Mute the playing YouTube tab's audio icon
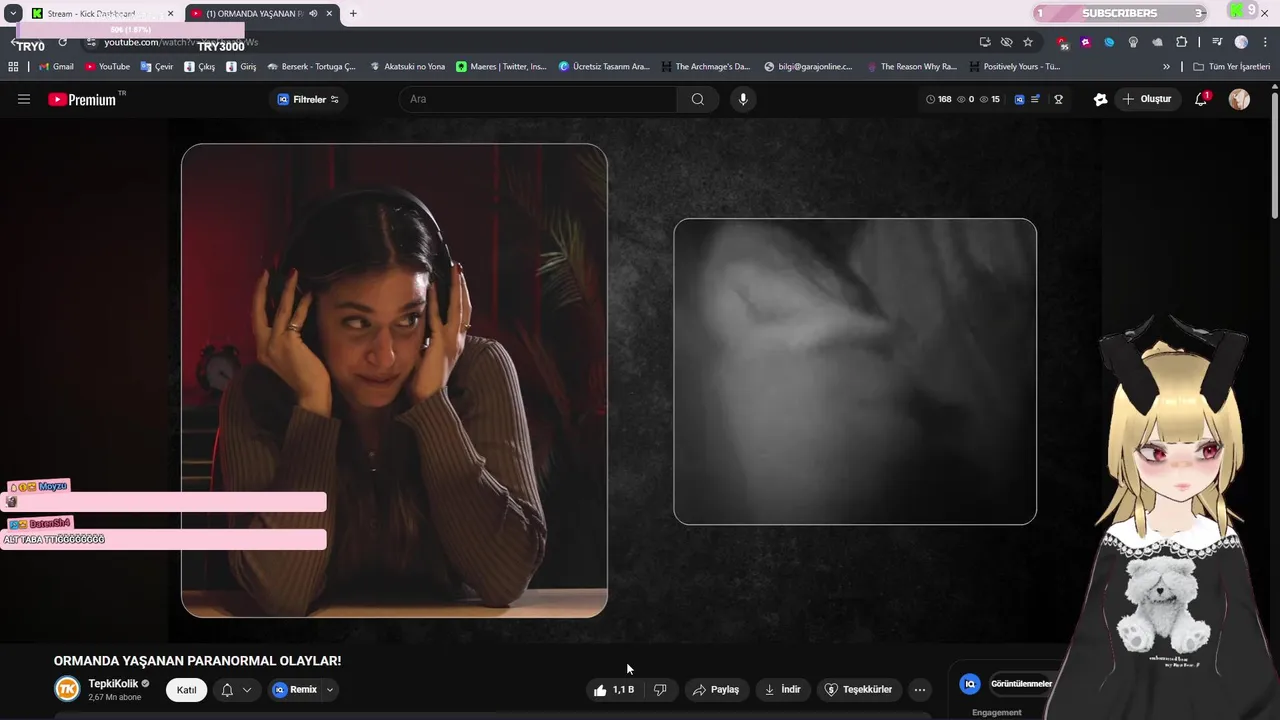The image size is (1280, 720). point(313,14)
